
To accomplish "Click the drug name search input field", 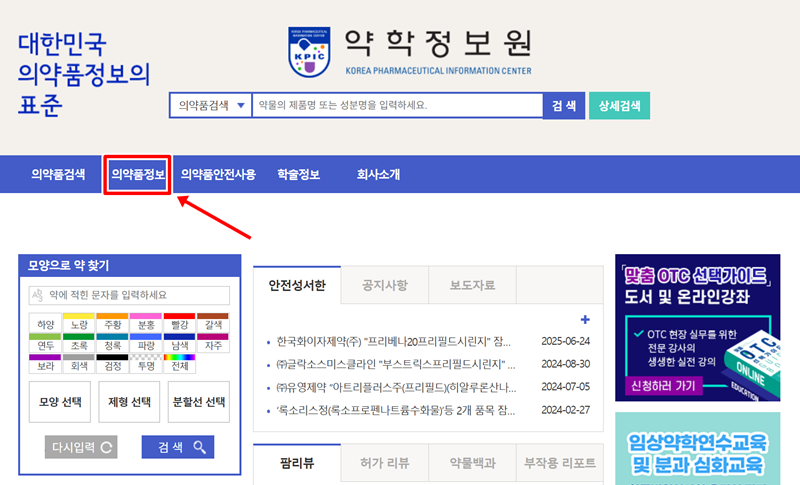I will 397,106.
